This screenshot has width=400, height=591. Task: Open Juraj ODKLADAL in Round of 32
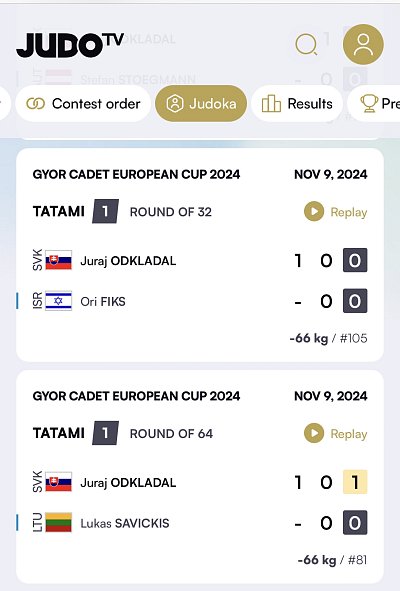coord(128,261)
